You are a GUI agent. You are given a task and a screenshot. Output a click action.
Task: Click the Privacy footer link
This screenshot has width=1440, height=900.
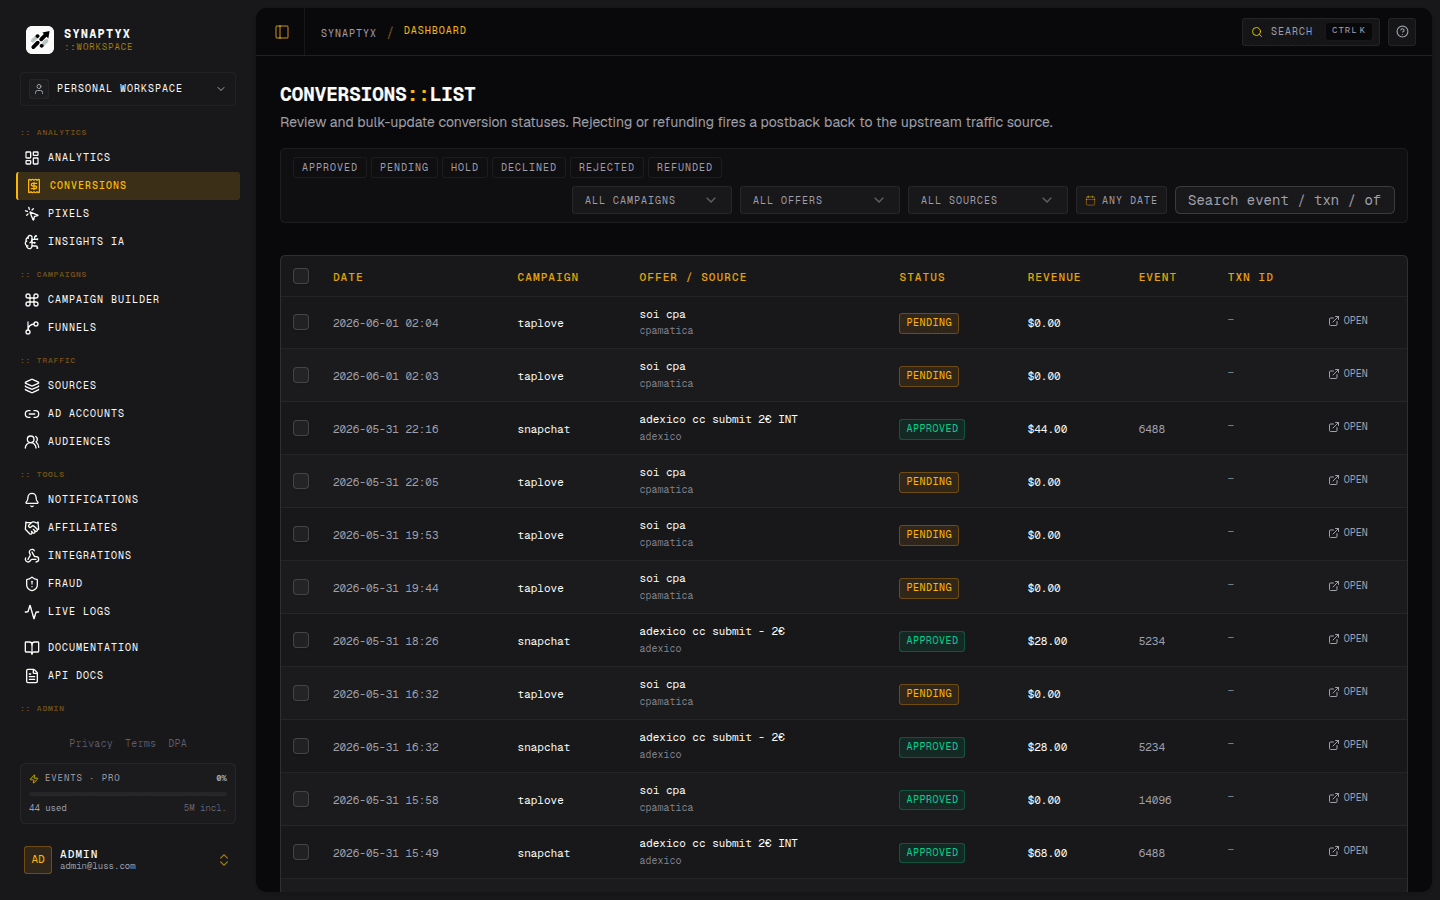click(x=91, y=744)
